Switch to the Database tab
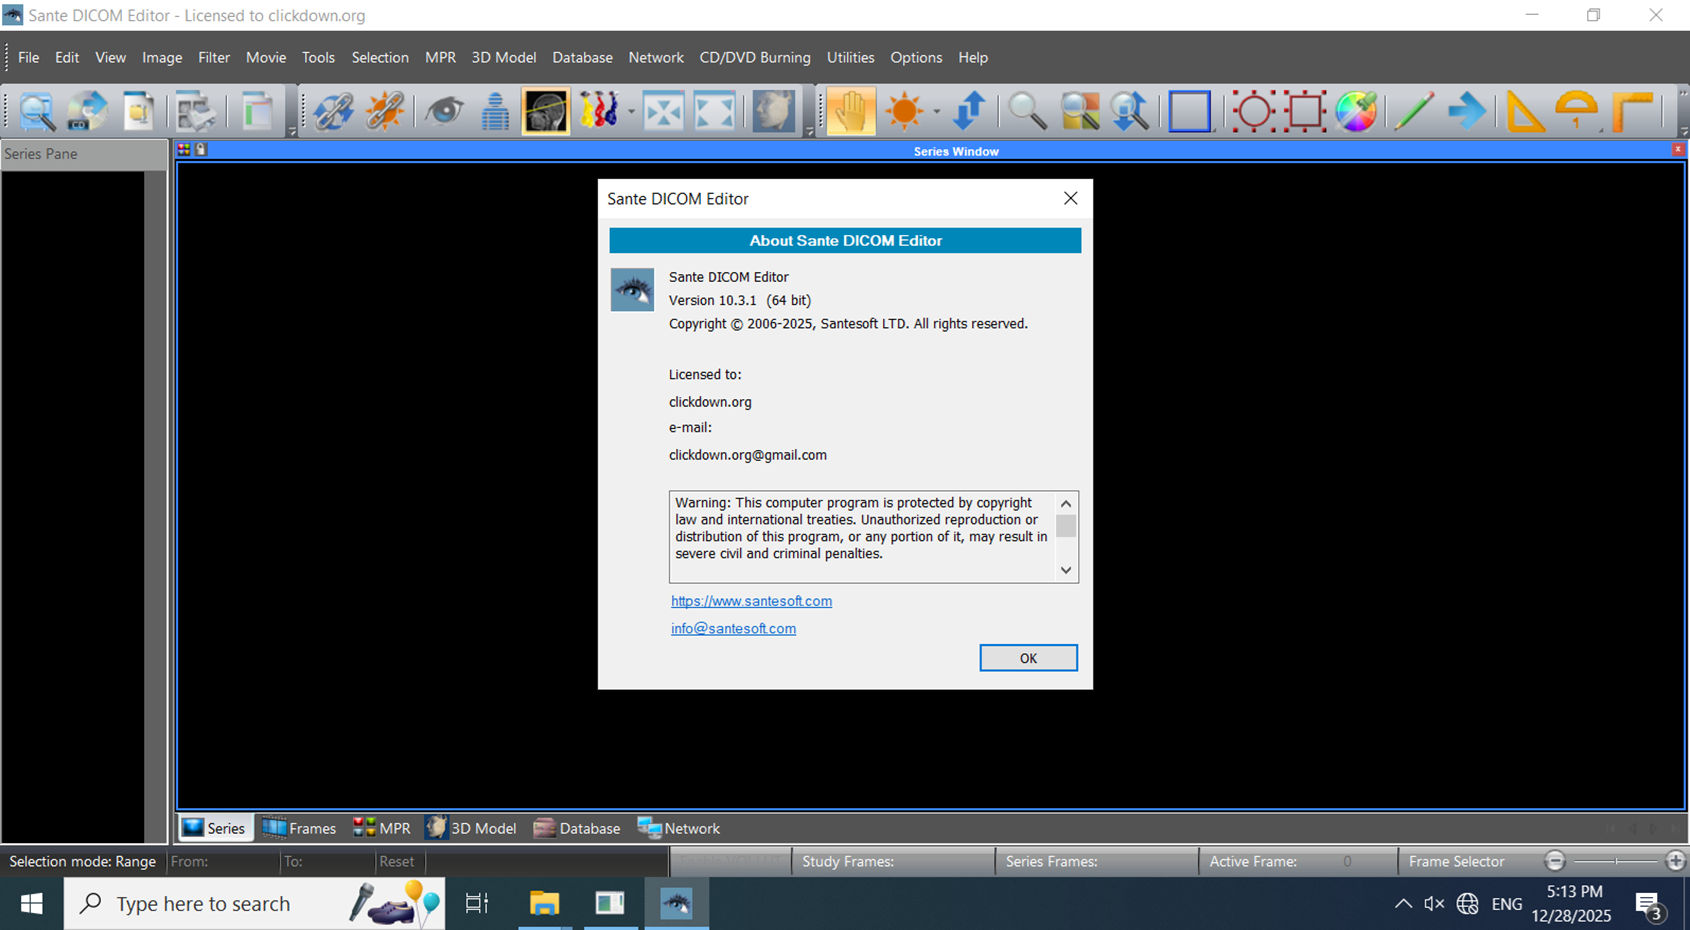The image size is (1690, 930). point(577,827)
